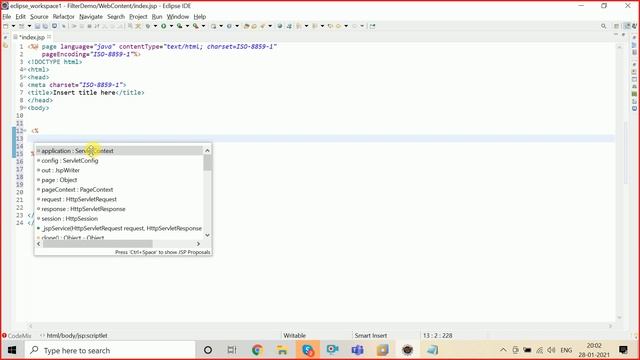Show hidden system tray icons chevron
This screenshot has height=360, width=640.
point(503,350)
